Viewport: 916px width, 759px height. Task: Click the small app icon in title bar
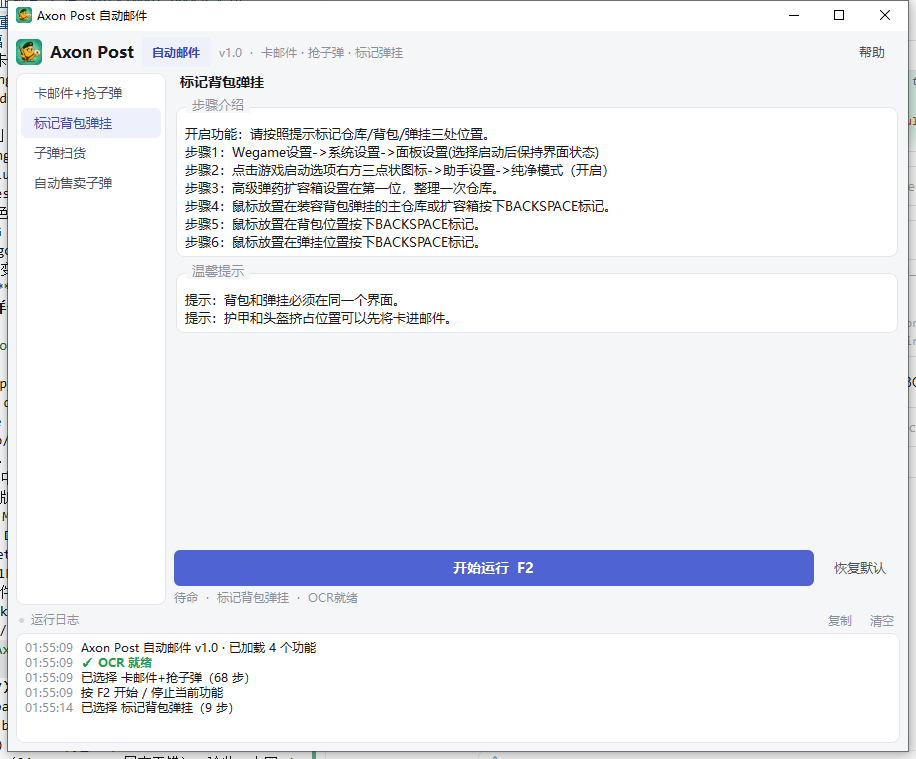click(24, 15)
